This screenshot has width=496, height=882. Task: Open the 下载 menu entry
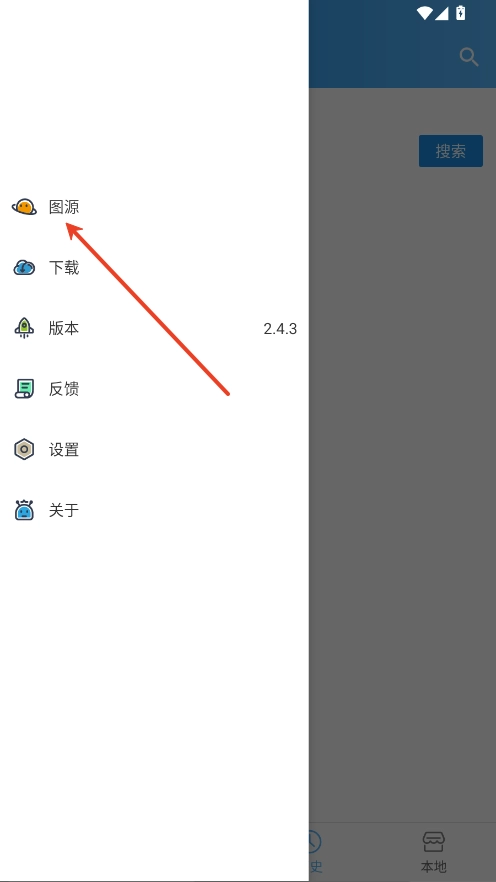[154, 268]
